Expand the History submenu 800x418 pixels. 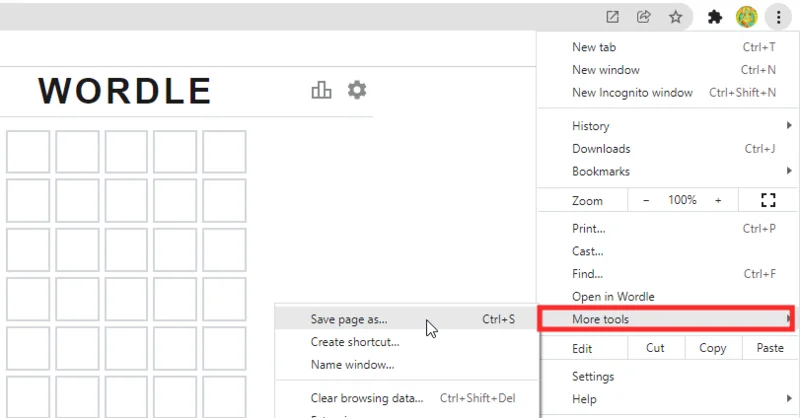click(x=668, y=126)
